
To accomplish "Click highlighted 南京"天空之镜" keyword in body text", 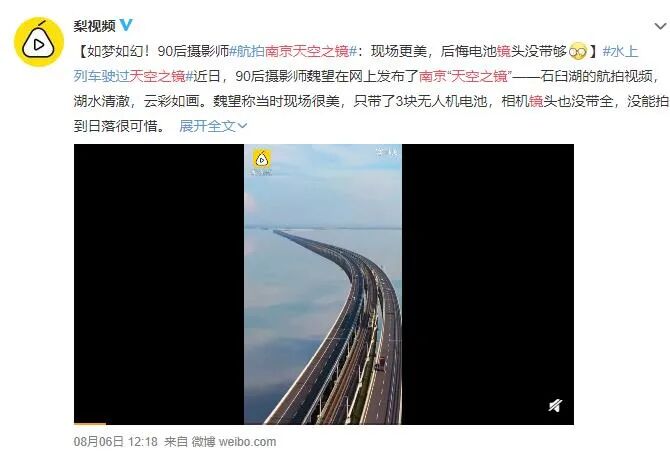I will click(465, 76).
